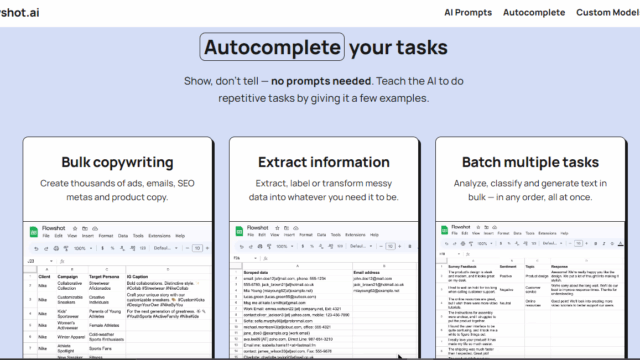
Task: Increase font size in Extract information sheet
Action: tap(400, 246)
